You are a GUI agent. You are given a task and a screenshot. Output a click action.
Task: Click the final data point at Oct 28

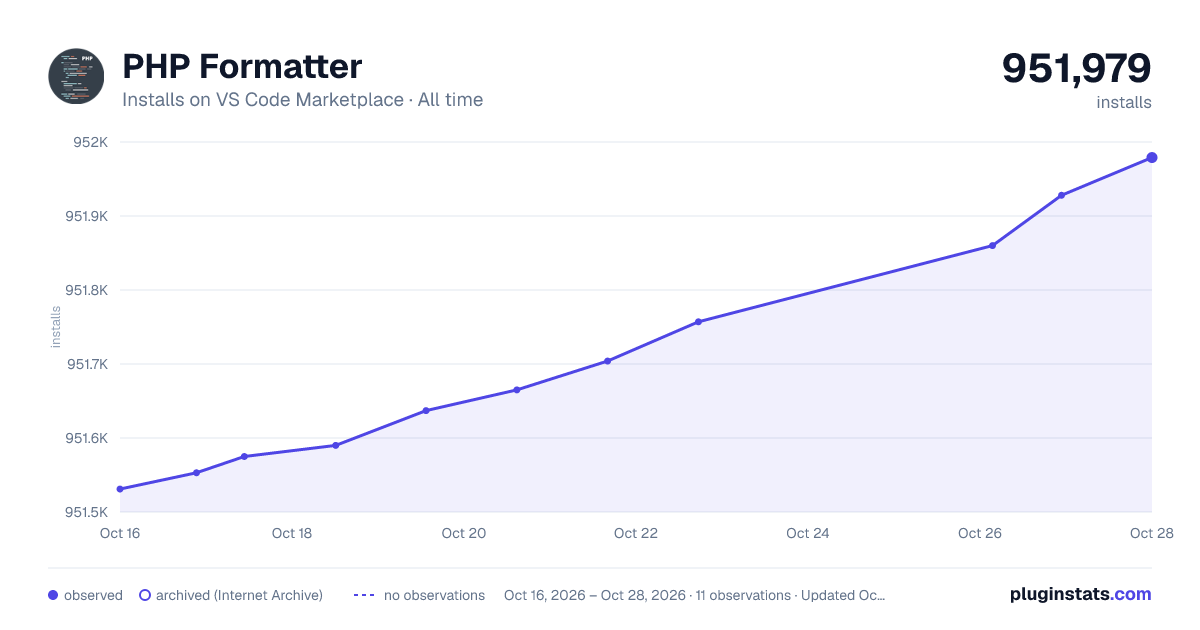(1152, 157)
